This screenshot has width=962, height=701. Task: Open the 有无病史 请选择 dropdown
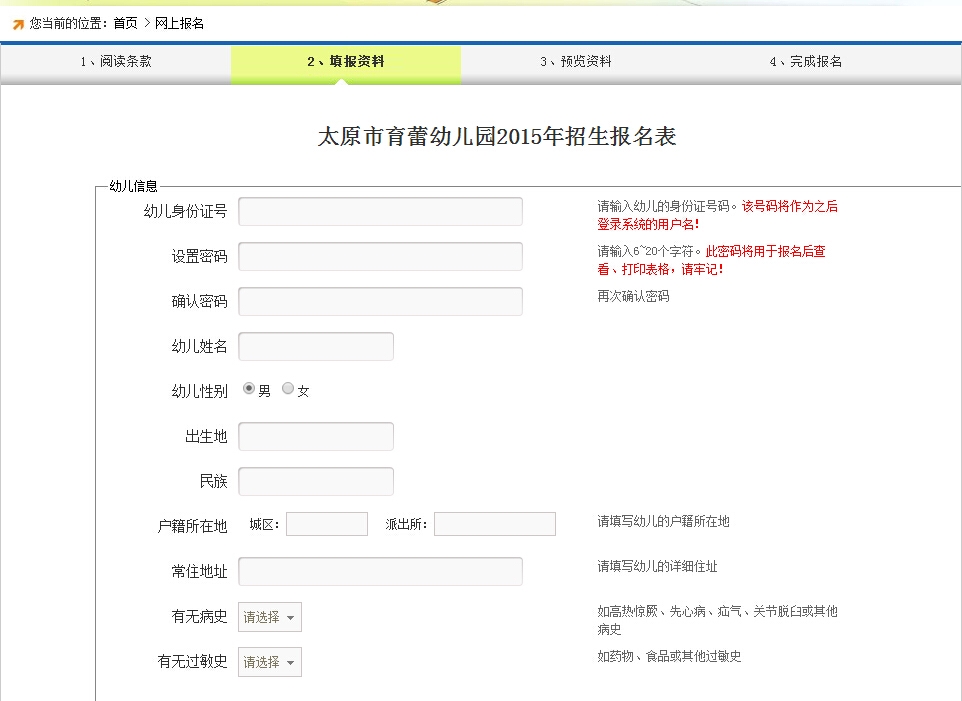[268, 617]
